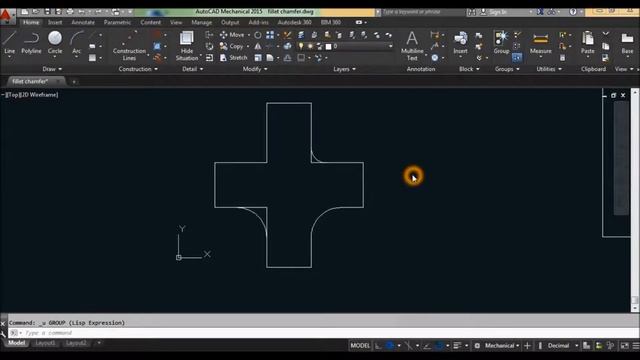This screenshot has height=360, width=640.
Task: Toggle lineweight display in status bar
Action: tap(457, 346)
